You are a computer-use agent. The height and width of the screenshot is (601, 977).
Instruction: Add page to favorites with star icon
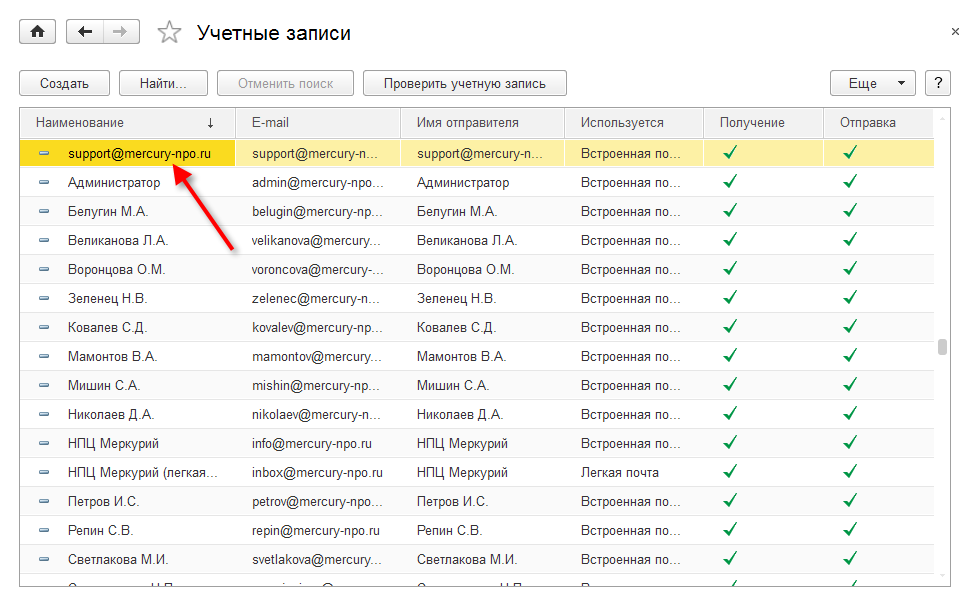point(169,33)
